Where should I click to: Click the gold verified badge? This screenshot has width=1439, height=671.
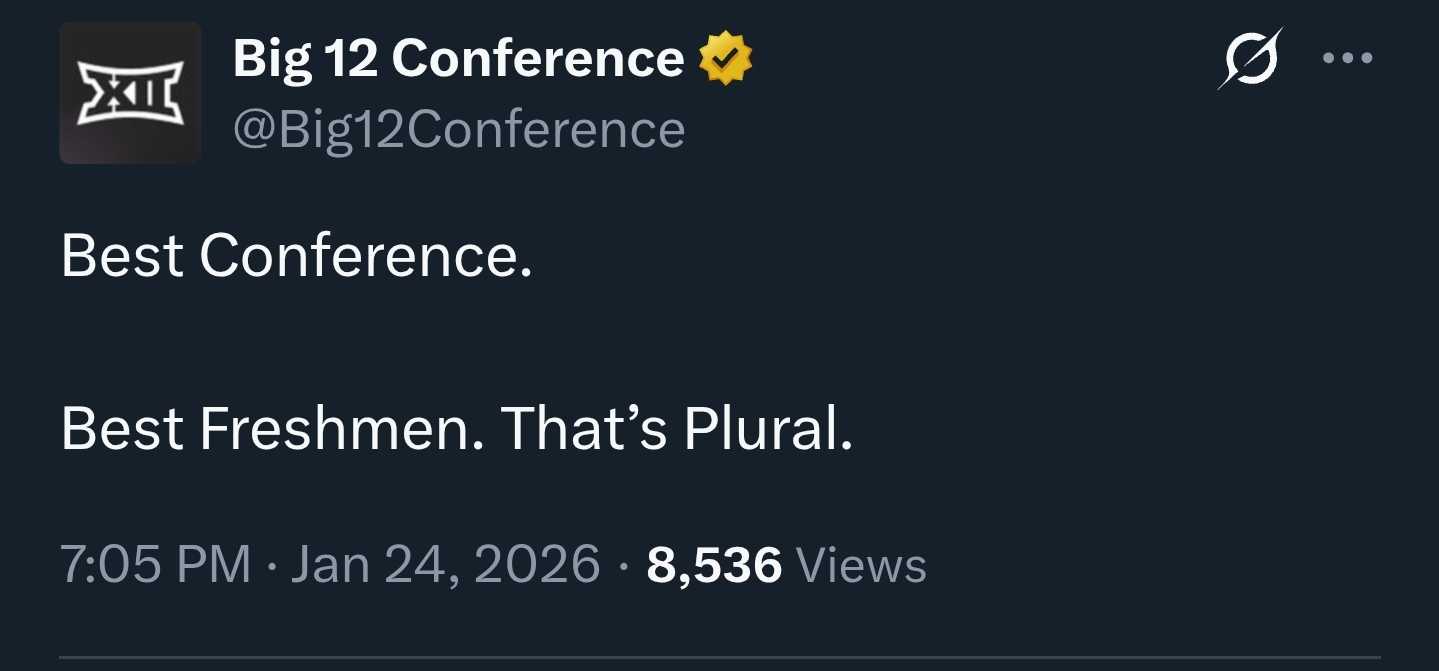pyautogui.click(x=725, y=58)
